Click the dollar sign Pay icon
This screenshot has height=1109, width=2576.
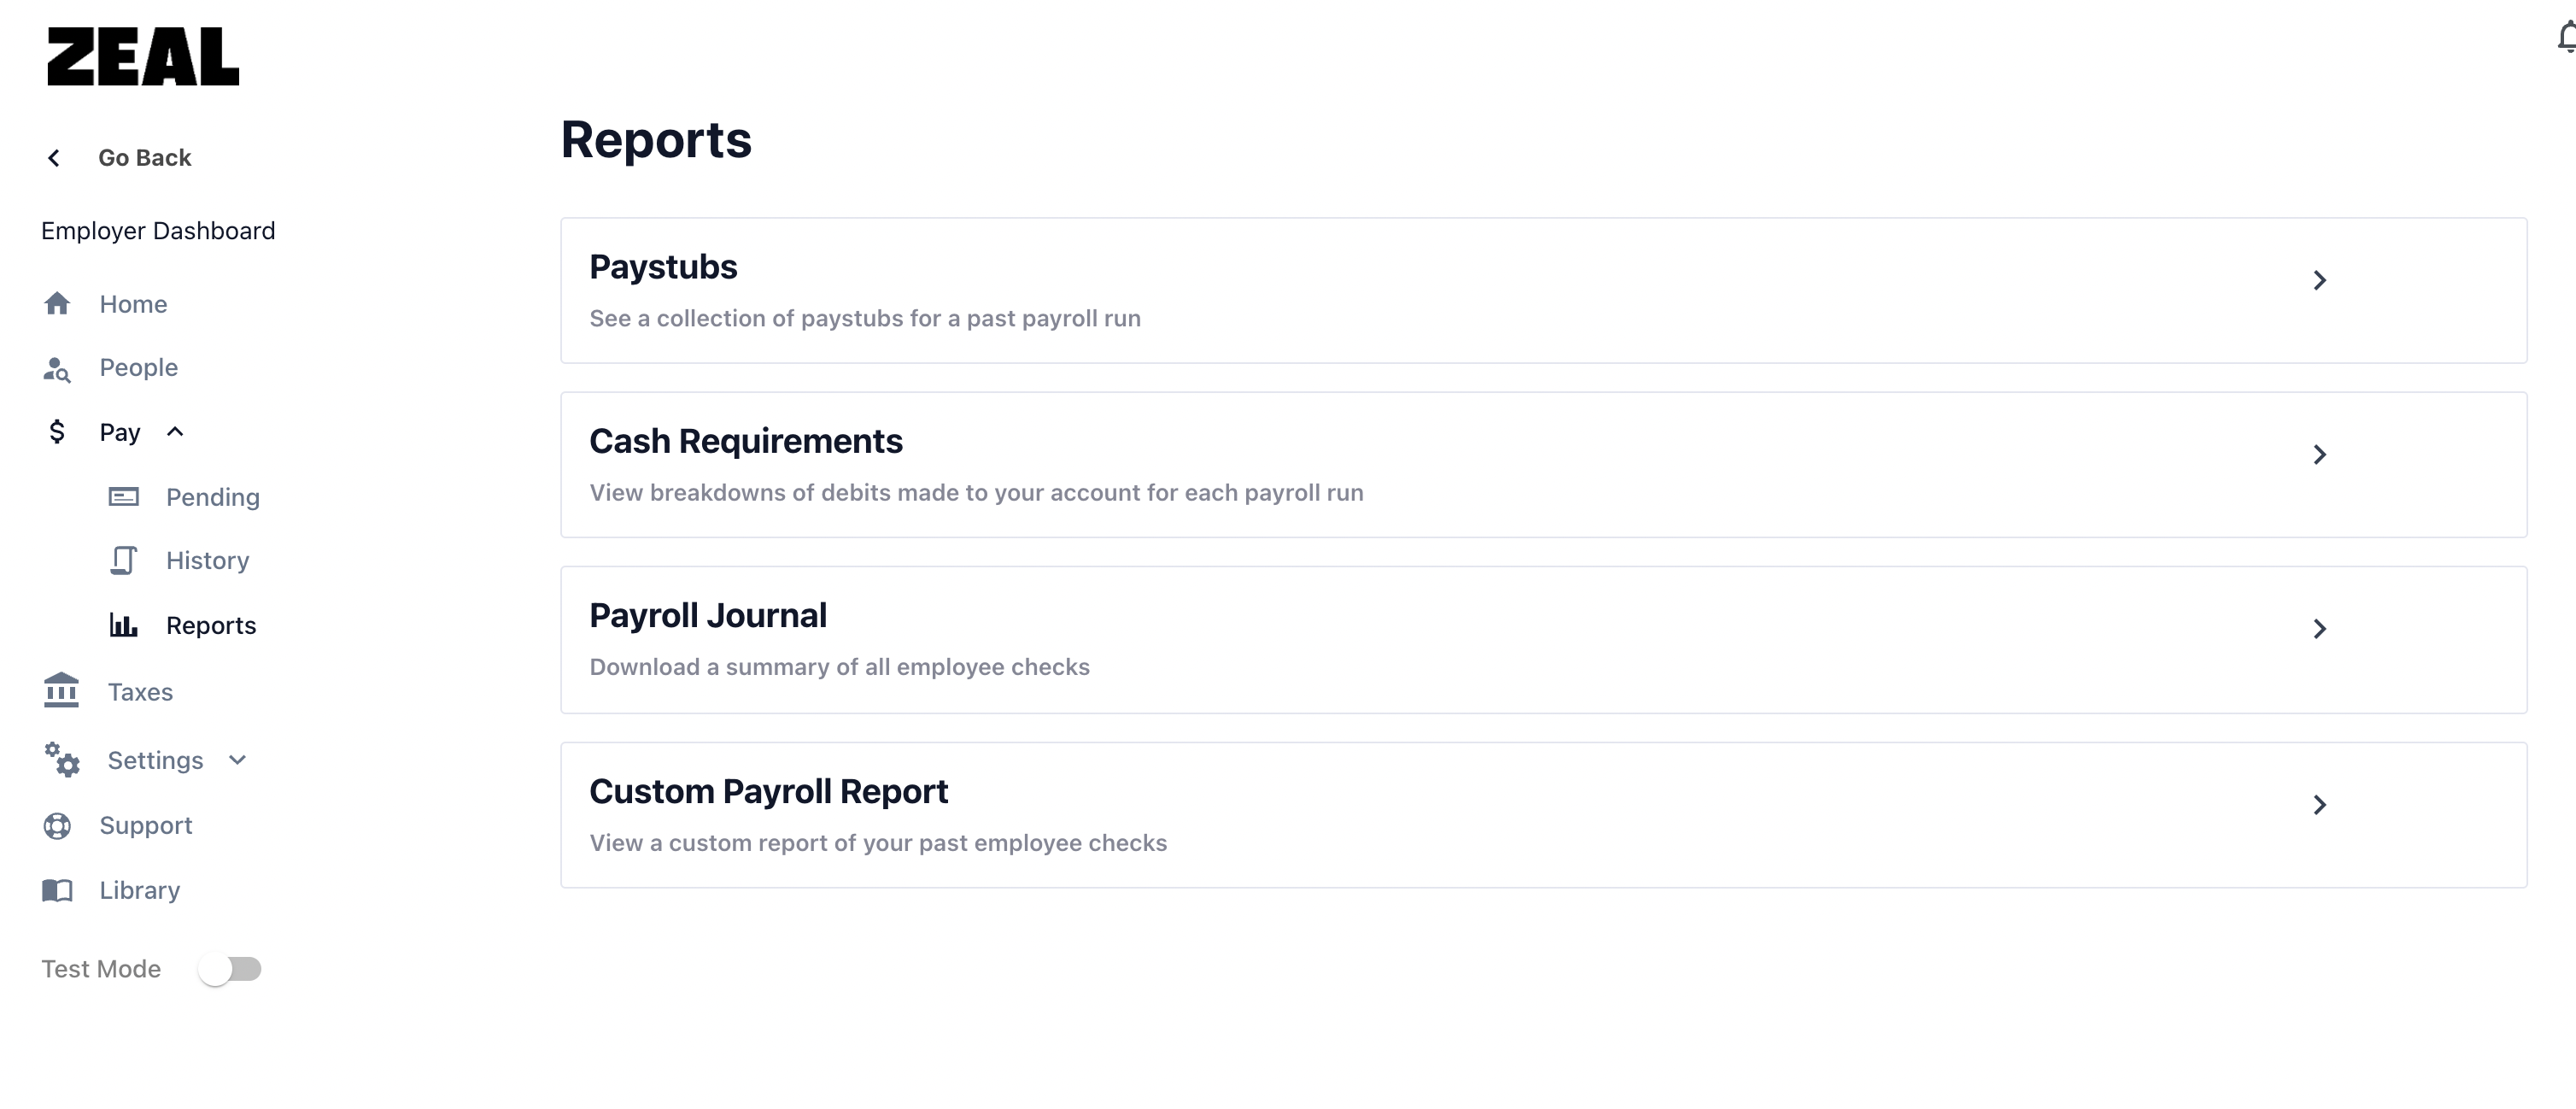57,432
